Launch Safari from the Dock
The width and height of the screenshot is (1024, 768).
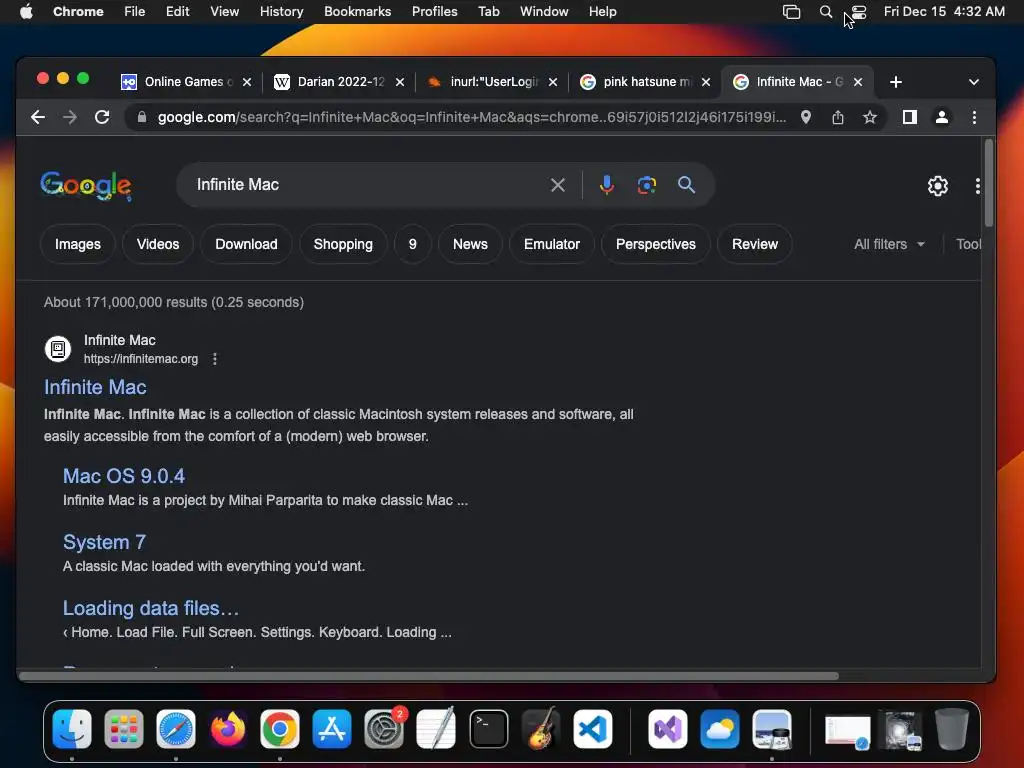click(x=176, y=729)
